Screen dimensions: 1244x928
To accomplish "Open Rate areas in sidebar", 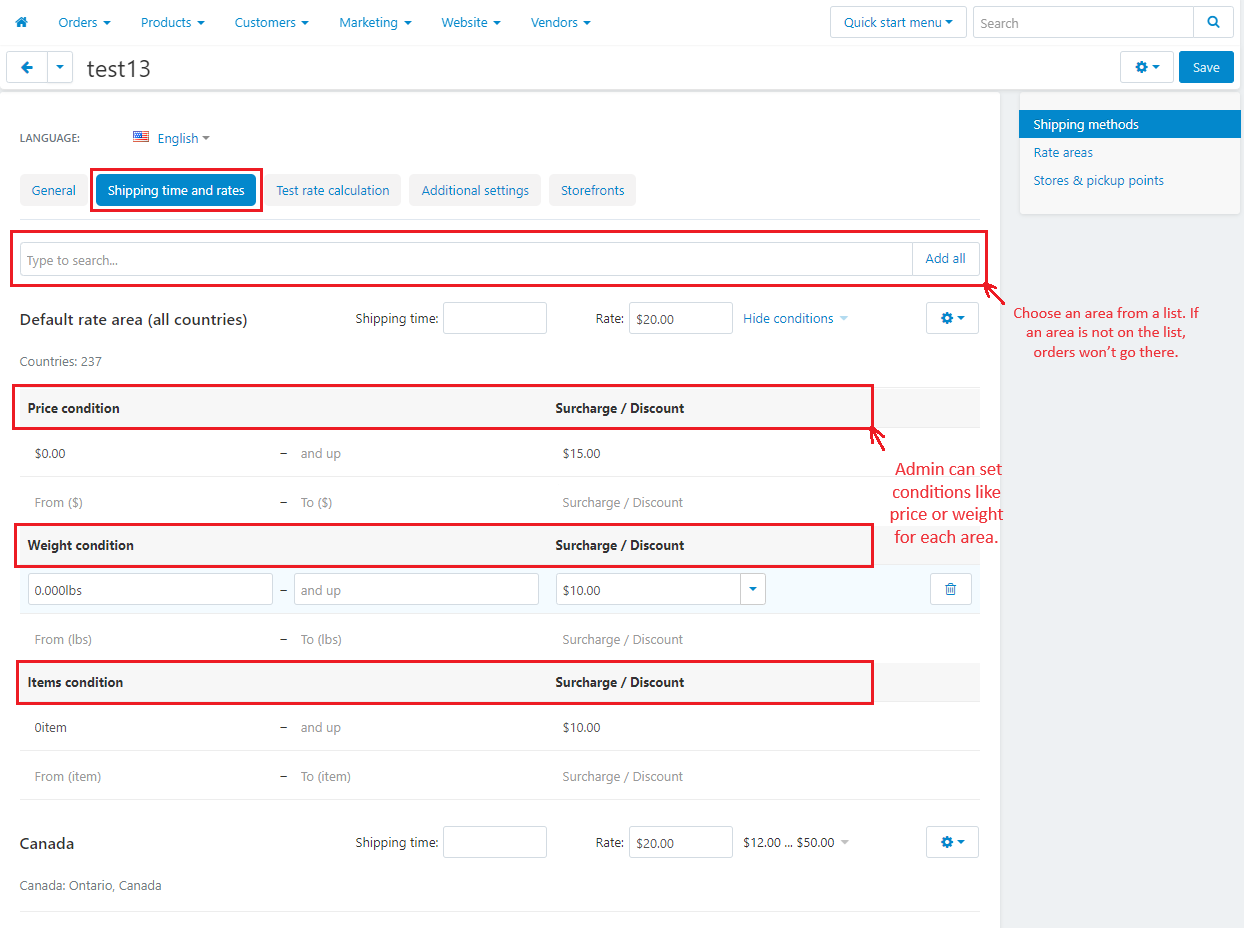I will pyautogui.click(x=1063, y=152).
